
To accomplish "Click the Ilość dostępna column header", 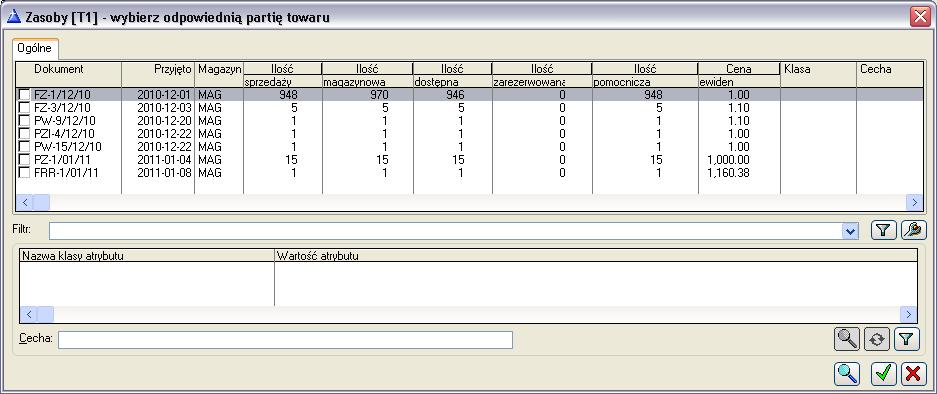I will point(452,75).
